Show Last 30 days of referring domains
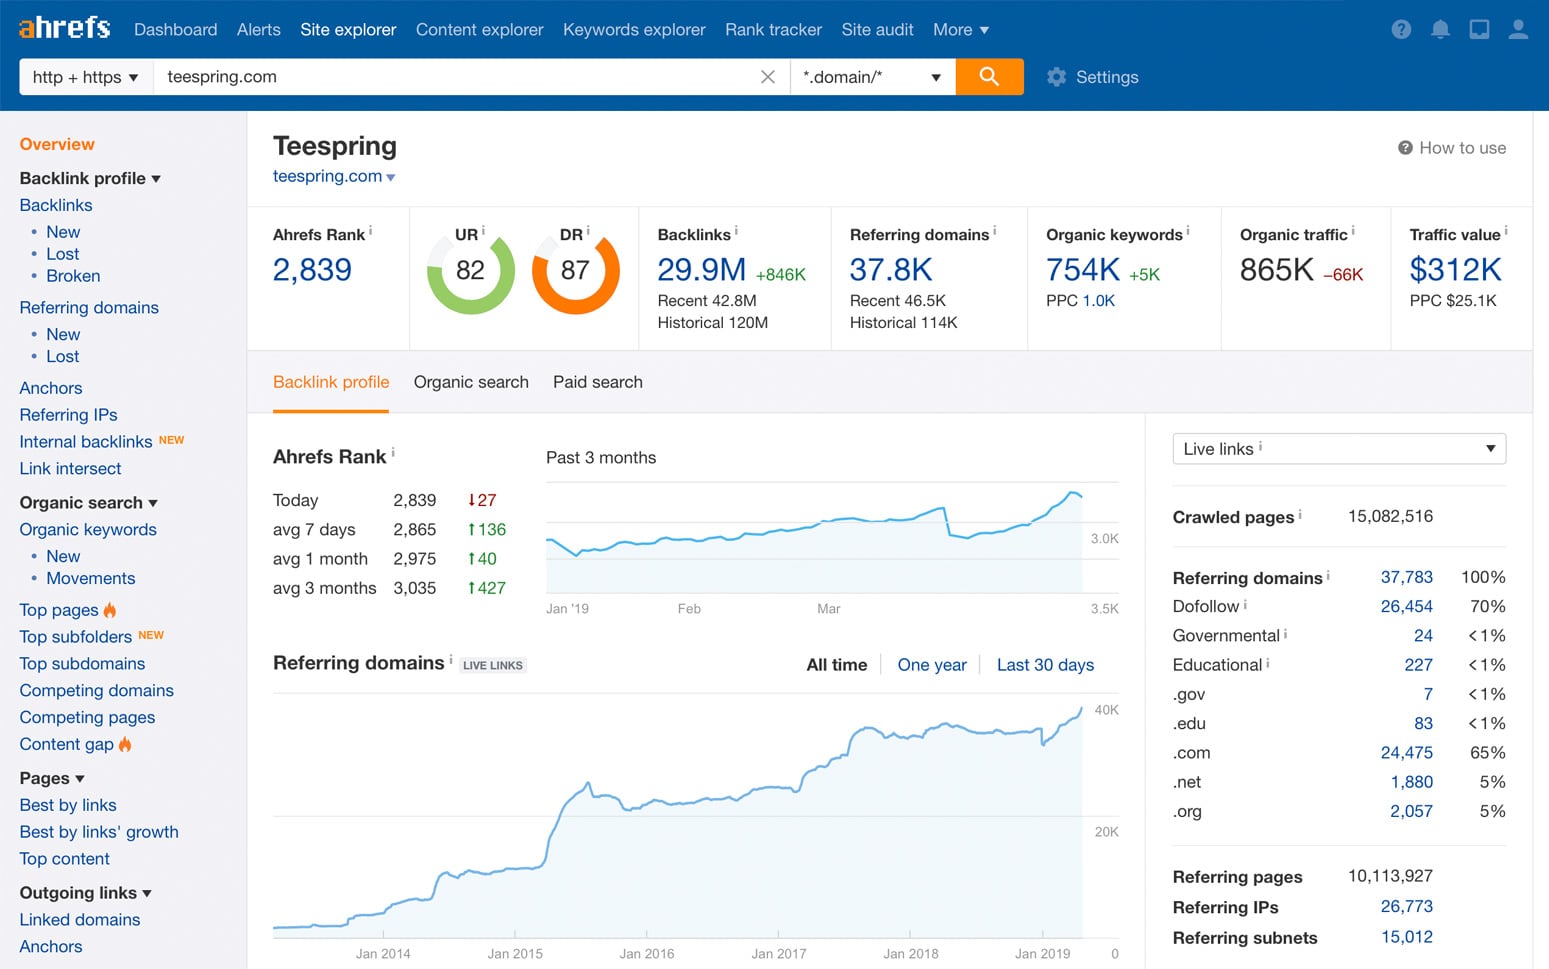This screenshot has height=969, width=1549. coord(1045,664)
